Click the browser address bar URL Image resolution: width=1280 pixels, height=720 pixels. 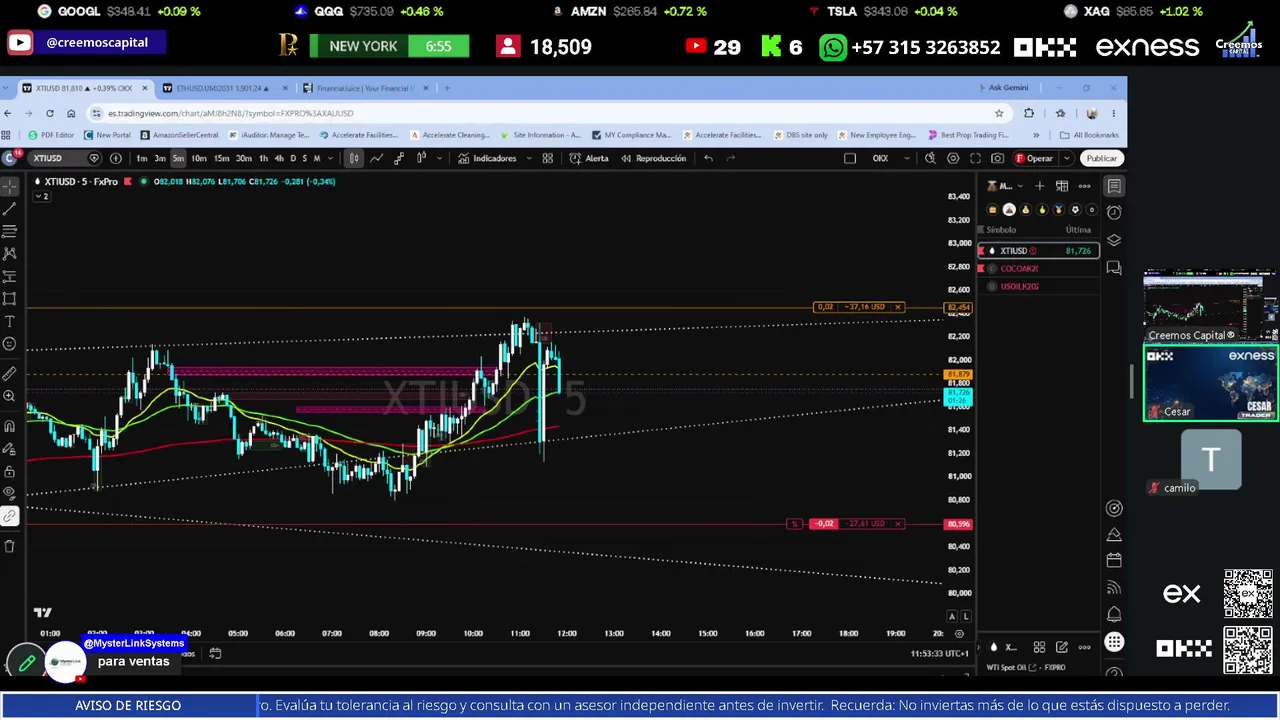pos(230,113)
